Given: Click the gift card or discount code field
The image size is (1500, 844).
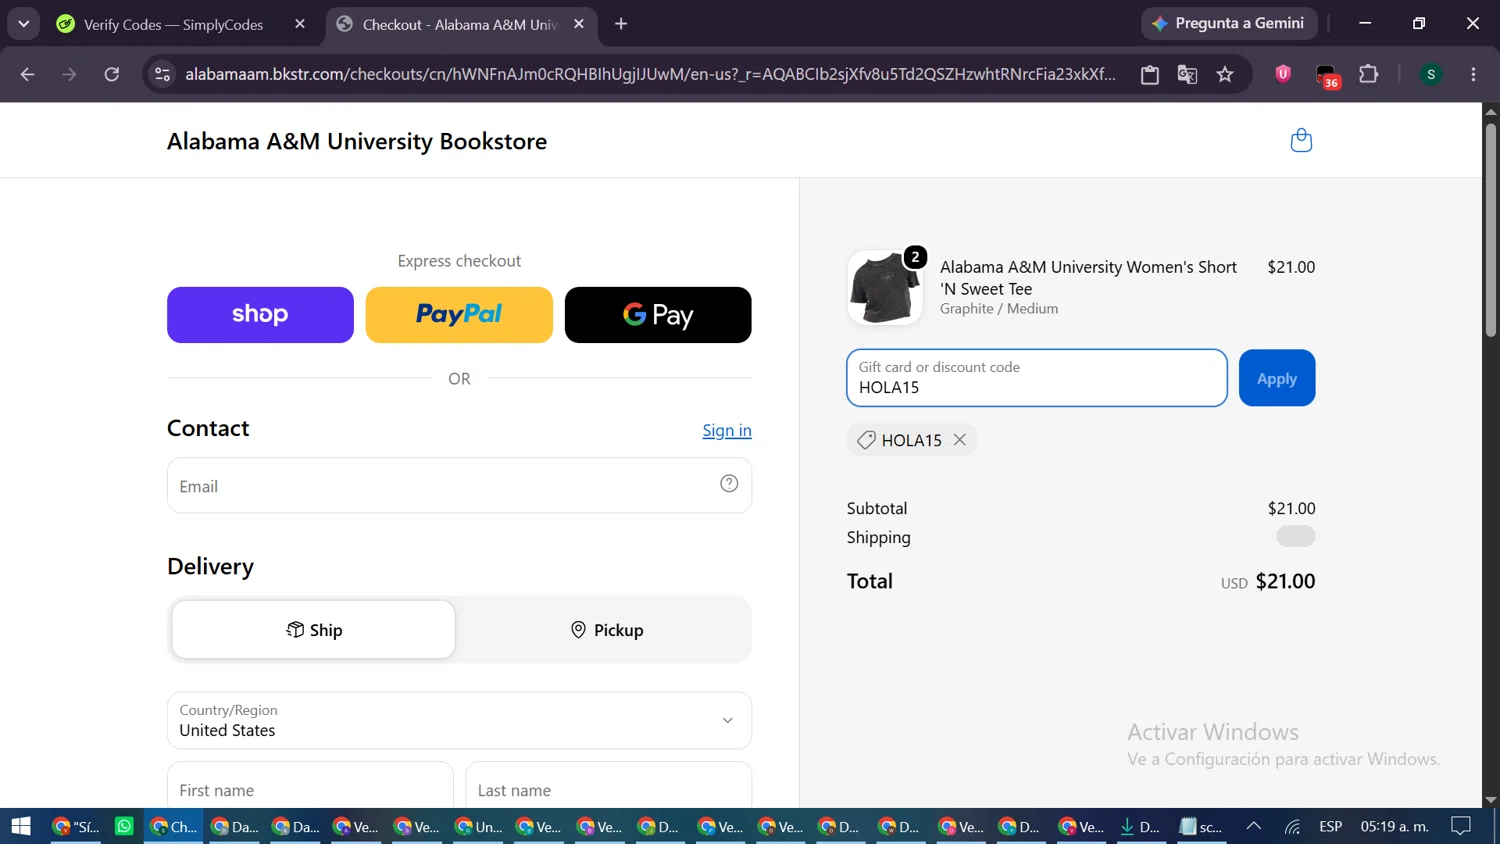Looking at the screenshot, I should 1037,378.
